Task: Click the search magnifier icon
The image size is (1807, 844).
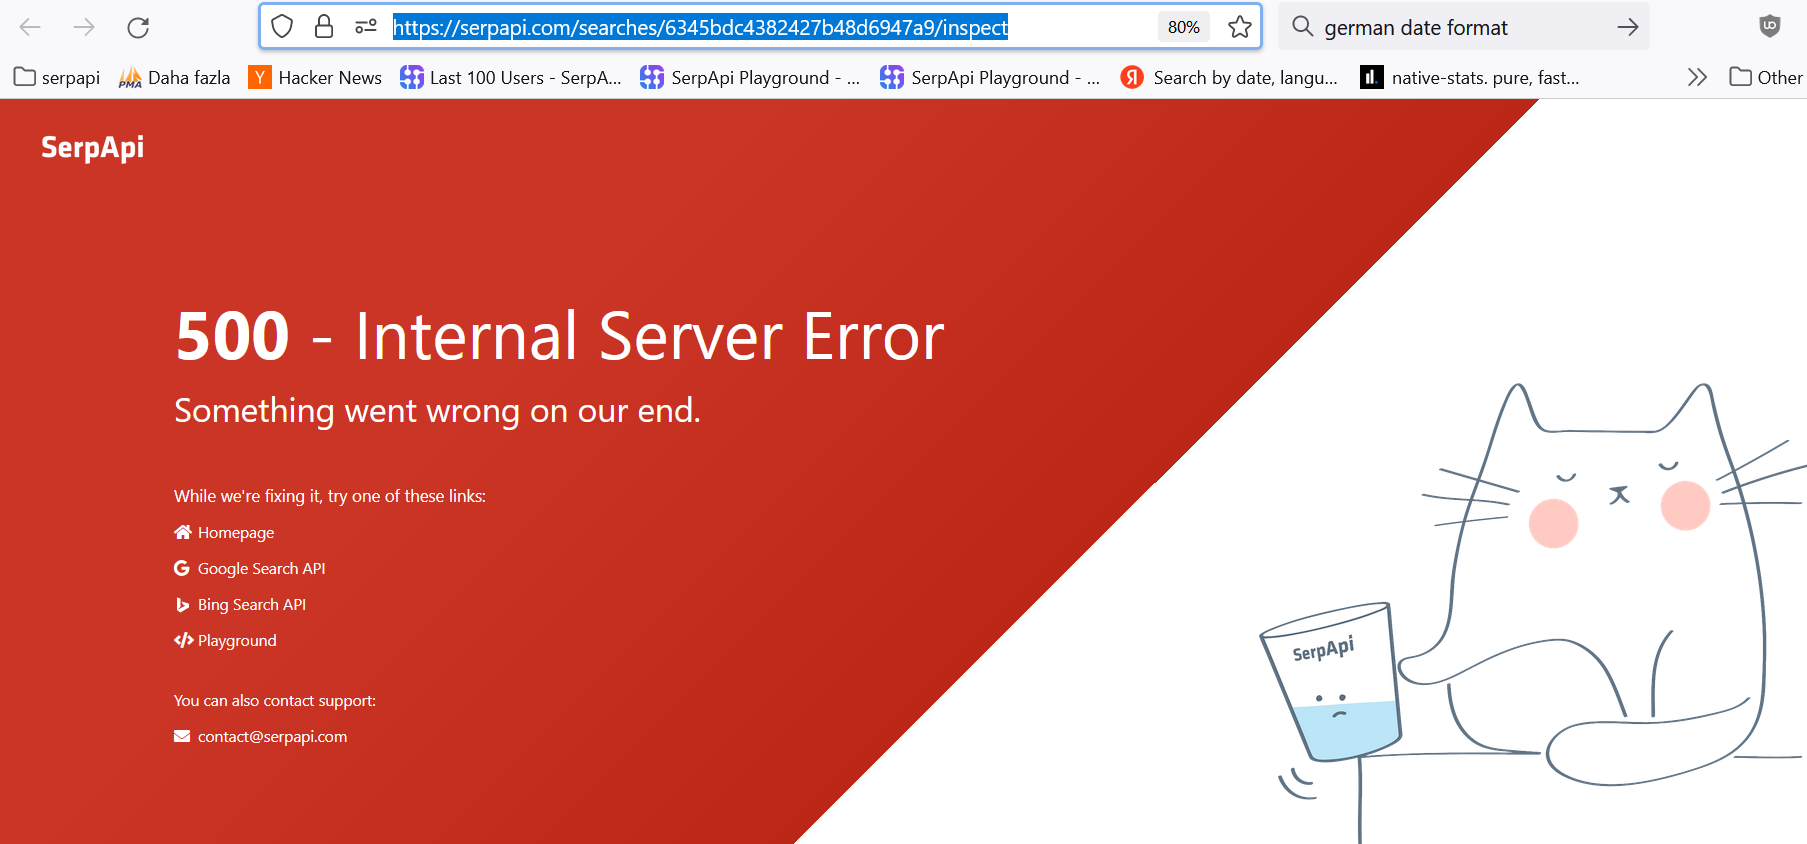Action: click(x=1302, y=27)
